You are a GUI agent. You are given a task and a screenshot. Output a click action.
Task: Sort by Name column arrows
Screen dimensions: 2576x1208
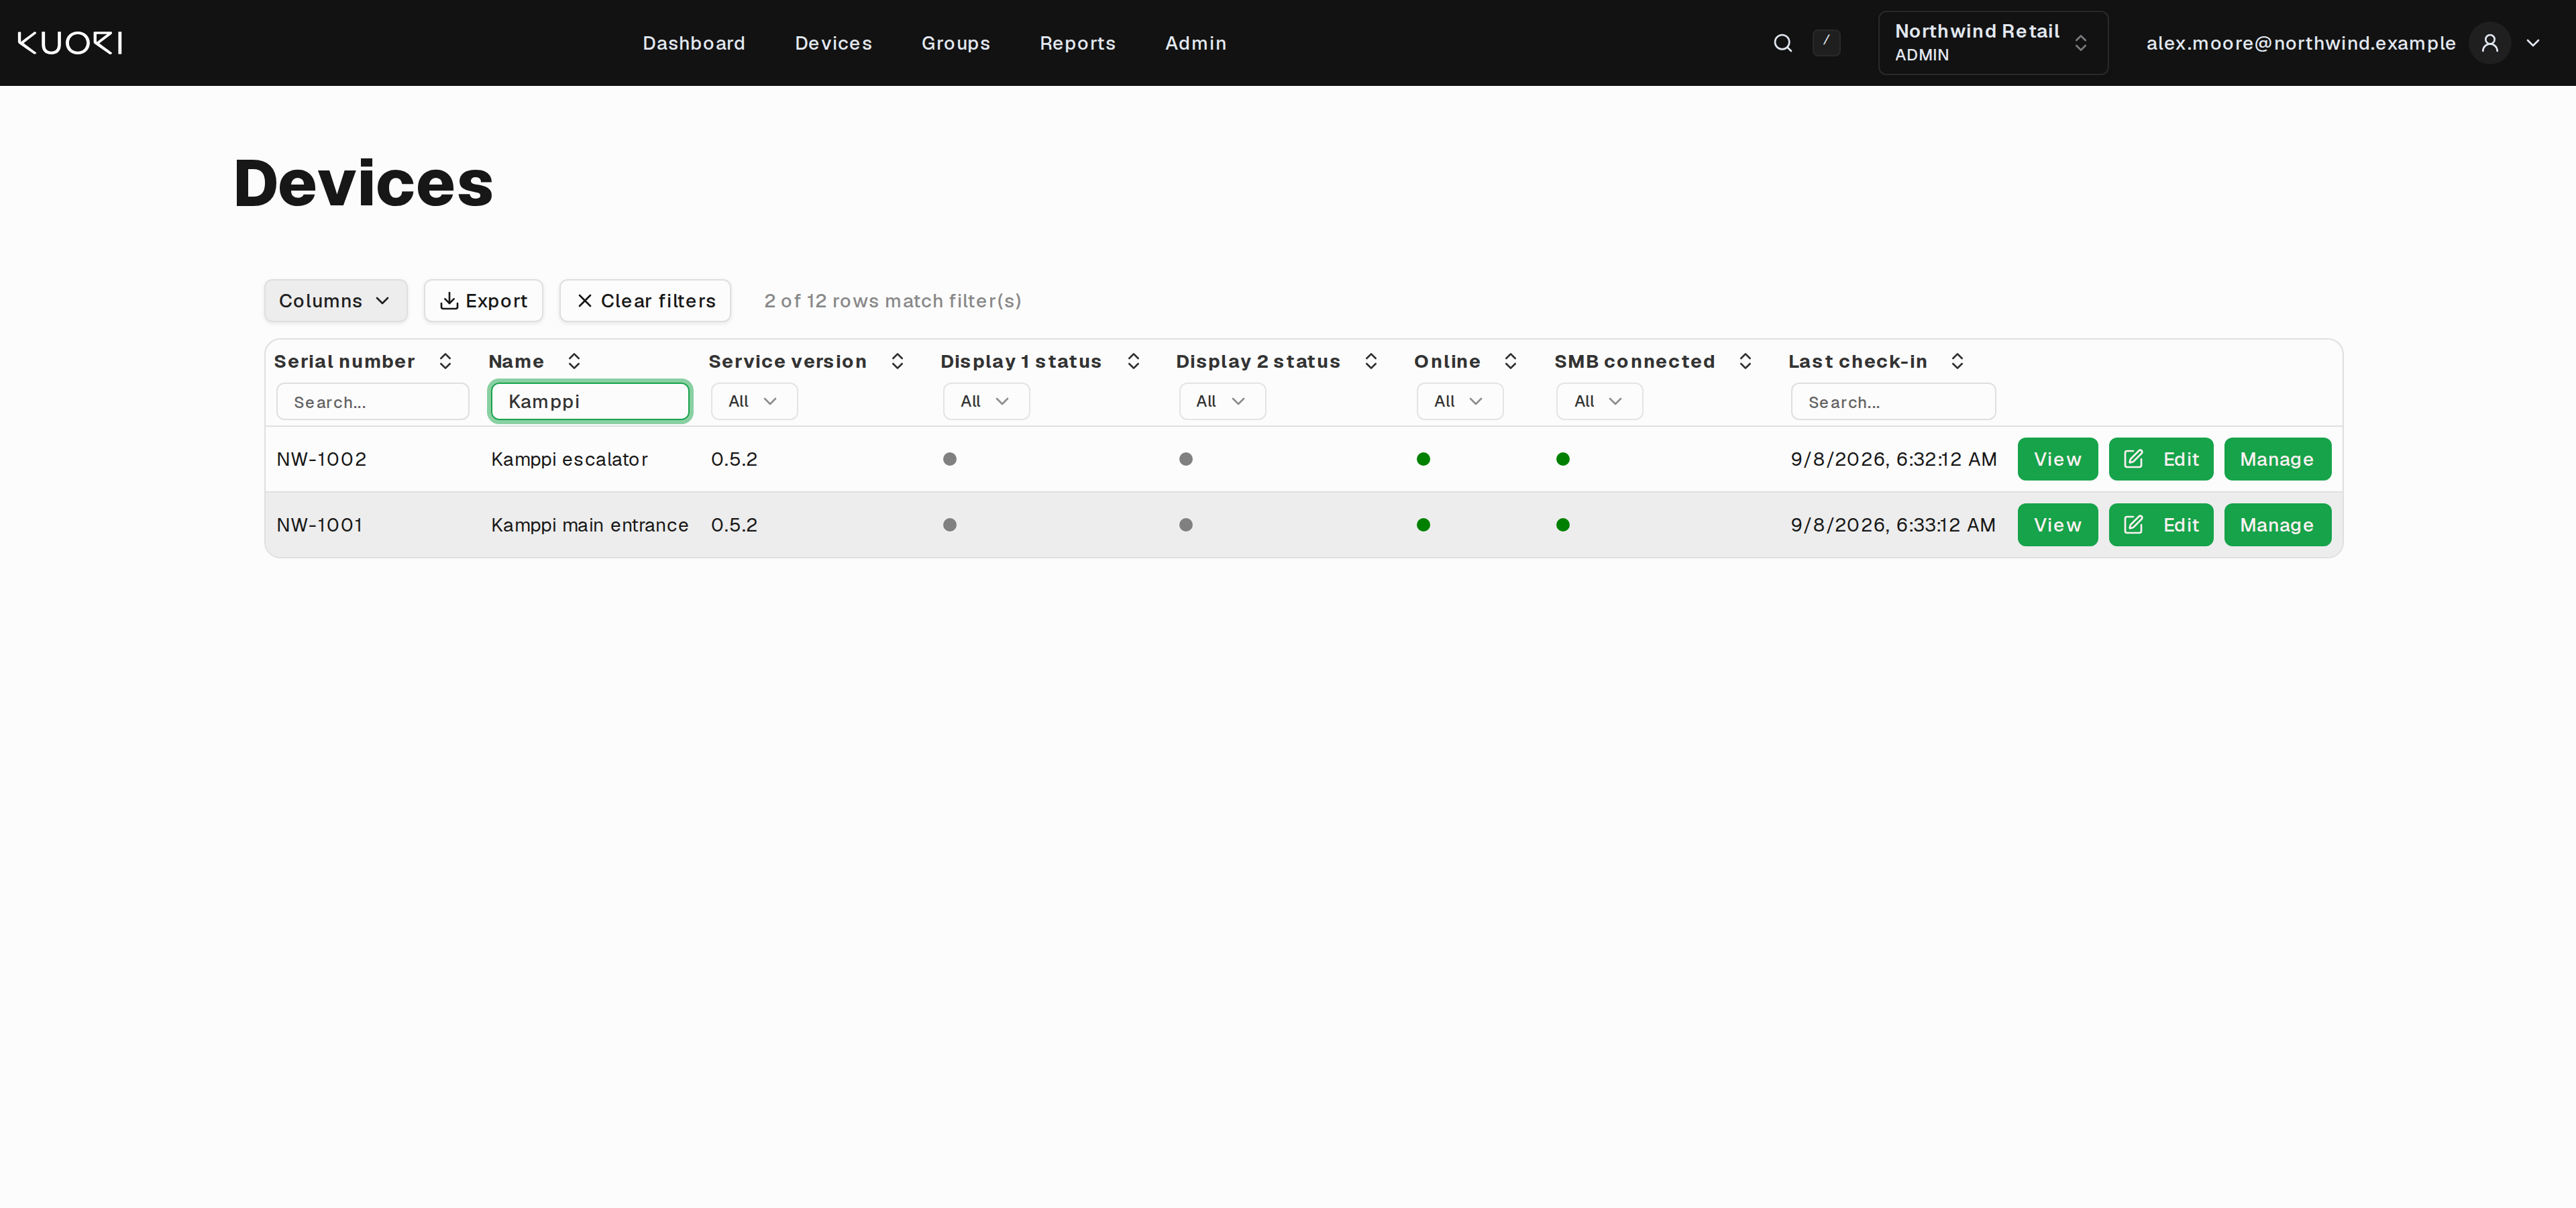click(574, 361)
